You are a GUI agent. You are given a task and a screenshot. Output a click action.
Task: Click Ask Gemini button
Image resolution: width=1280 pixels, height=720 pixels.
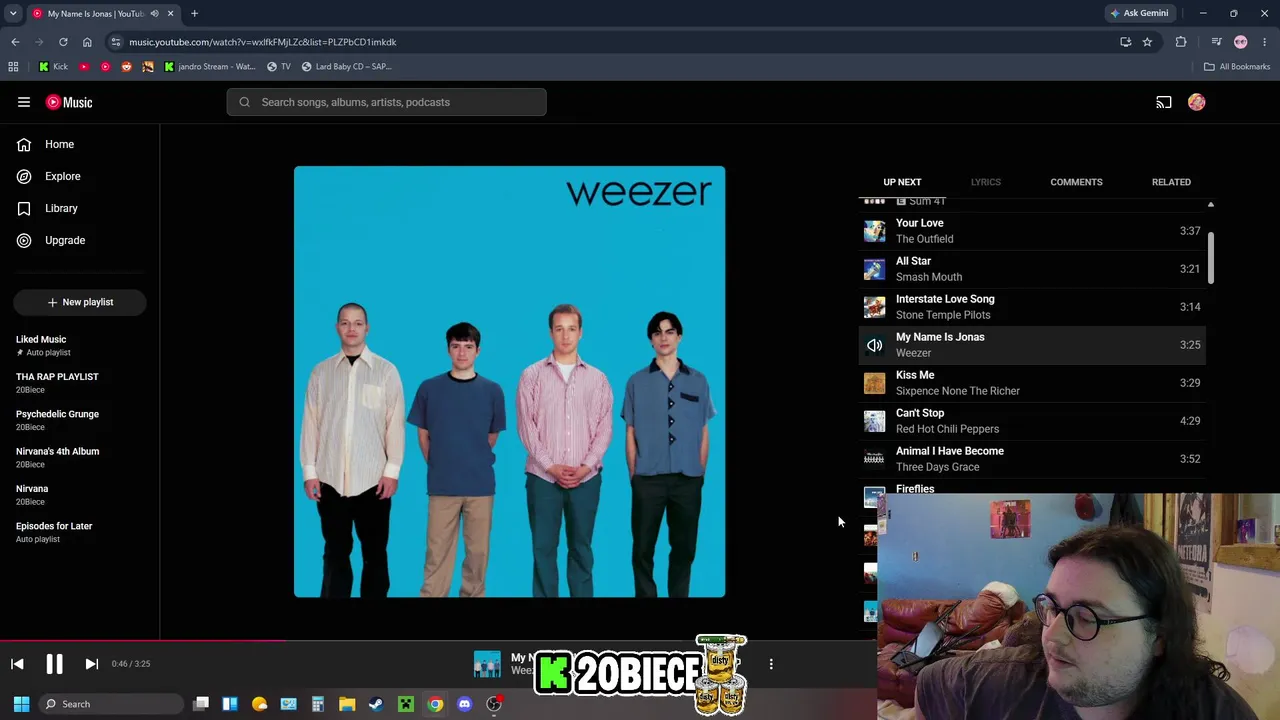pos(1139,13)
